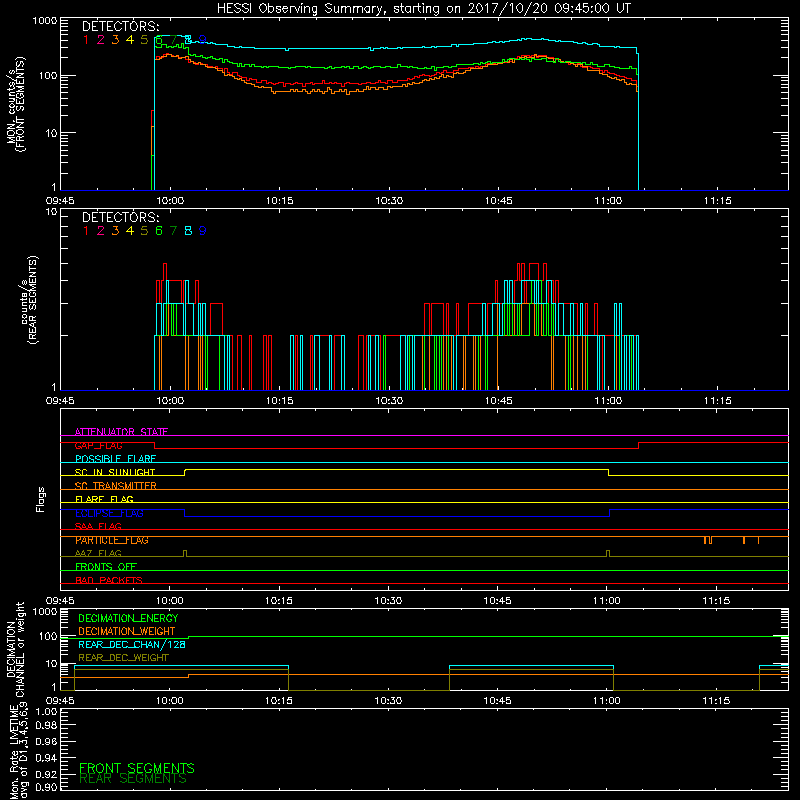
Task: Select yellow detector number 4 in front segments legend
Action: coord(130,39)
